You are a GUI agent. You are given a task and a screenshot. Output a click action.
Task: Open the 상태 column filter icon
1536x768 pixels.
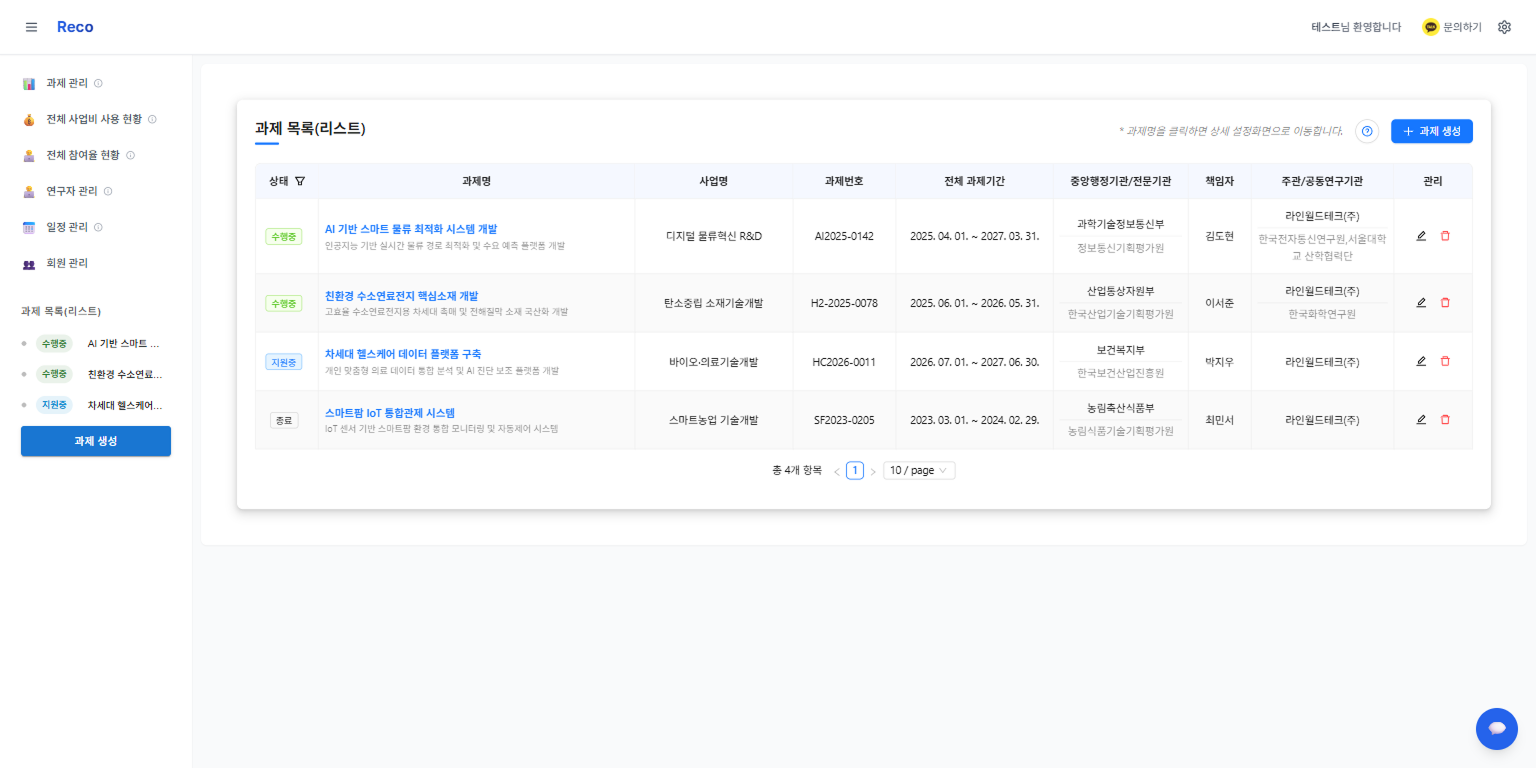tap(300, 181)
